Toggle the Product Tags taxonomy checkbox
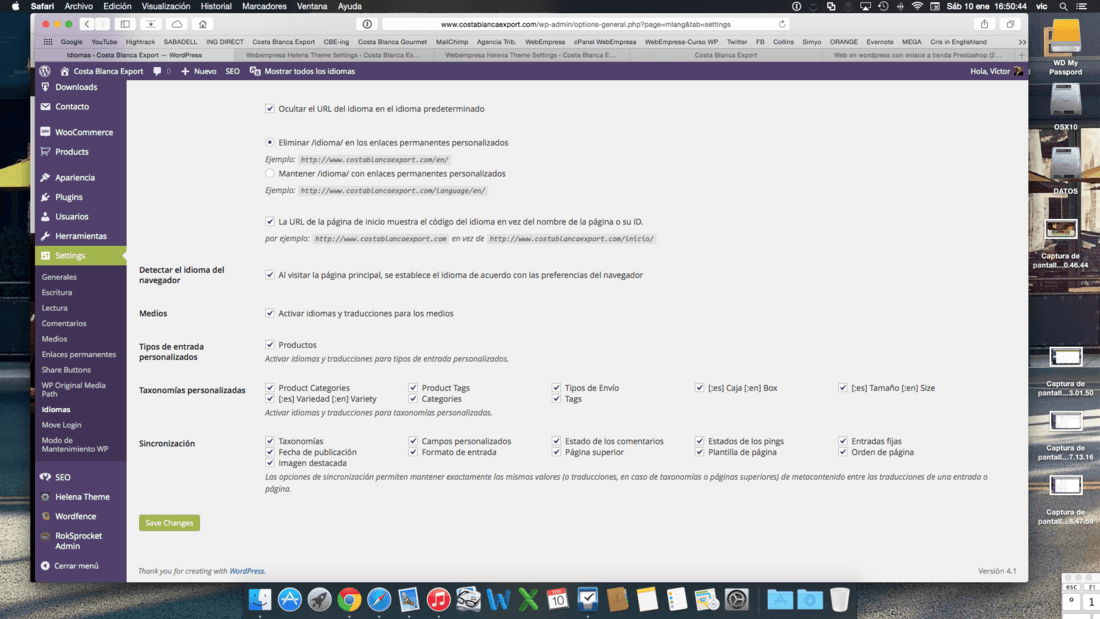1100x619 pixels. 412,387
